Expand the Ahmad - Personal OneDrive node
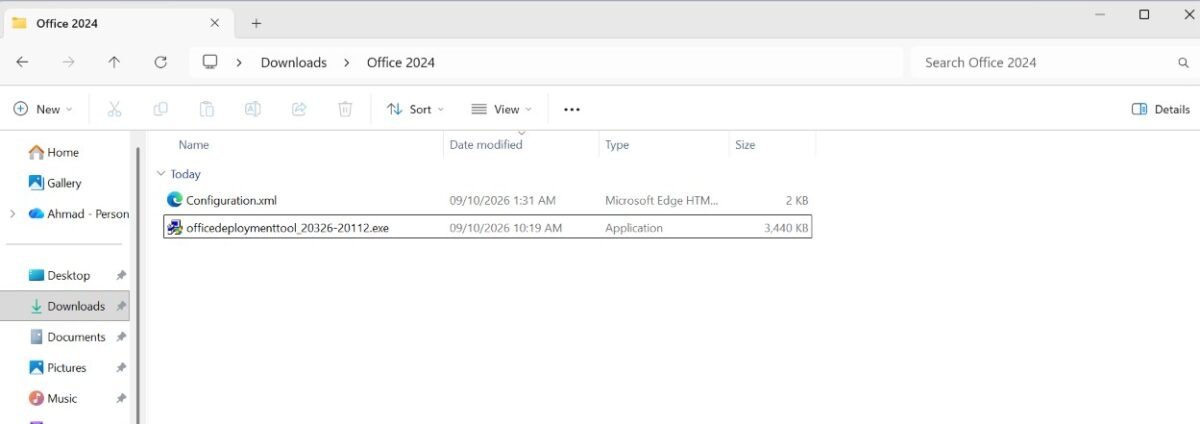 (12, 214)
